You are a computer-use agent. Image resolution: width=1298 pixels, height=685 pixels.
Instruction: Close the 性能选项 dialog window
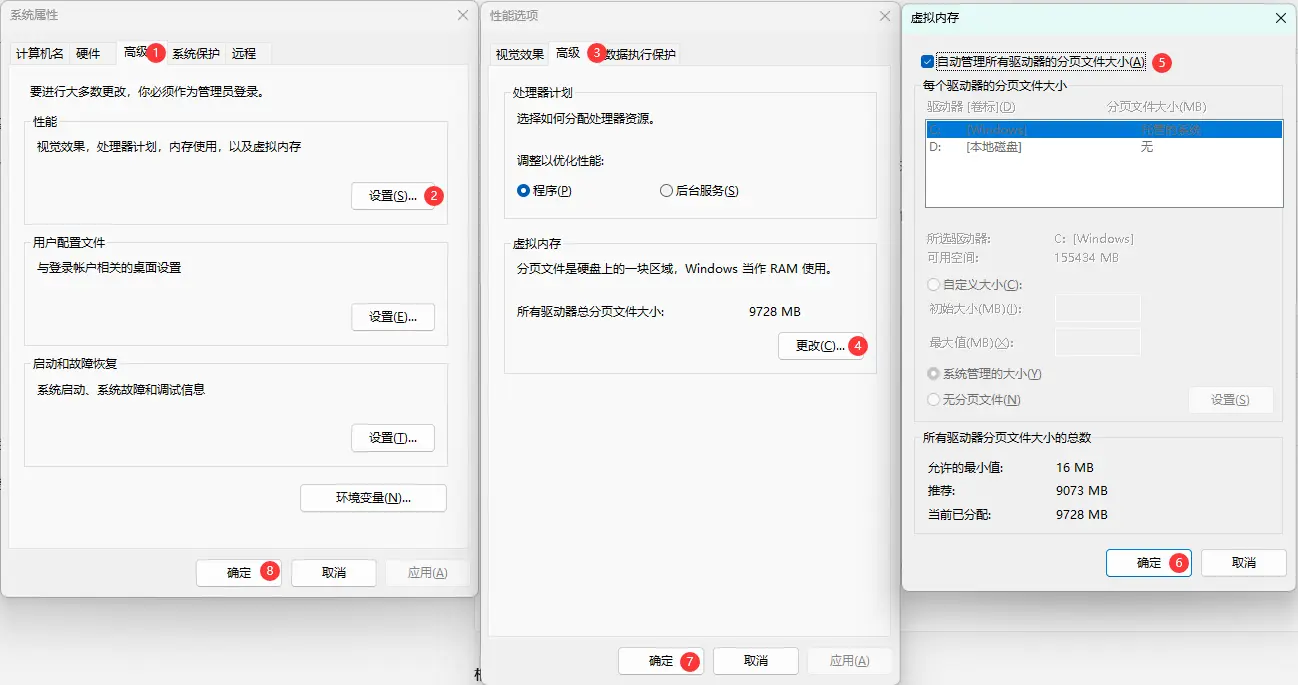point(884,16)
